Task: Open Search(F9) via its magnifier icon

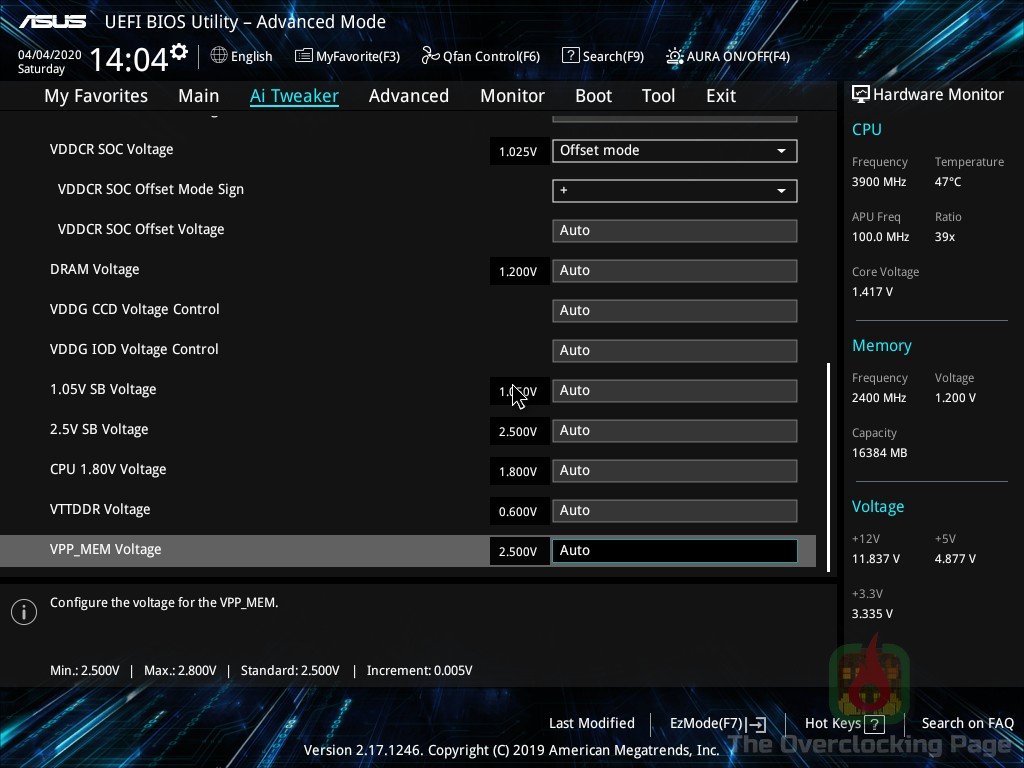Action: (570, 56)
